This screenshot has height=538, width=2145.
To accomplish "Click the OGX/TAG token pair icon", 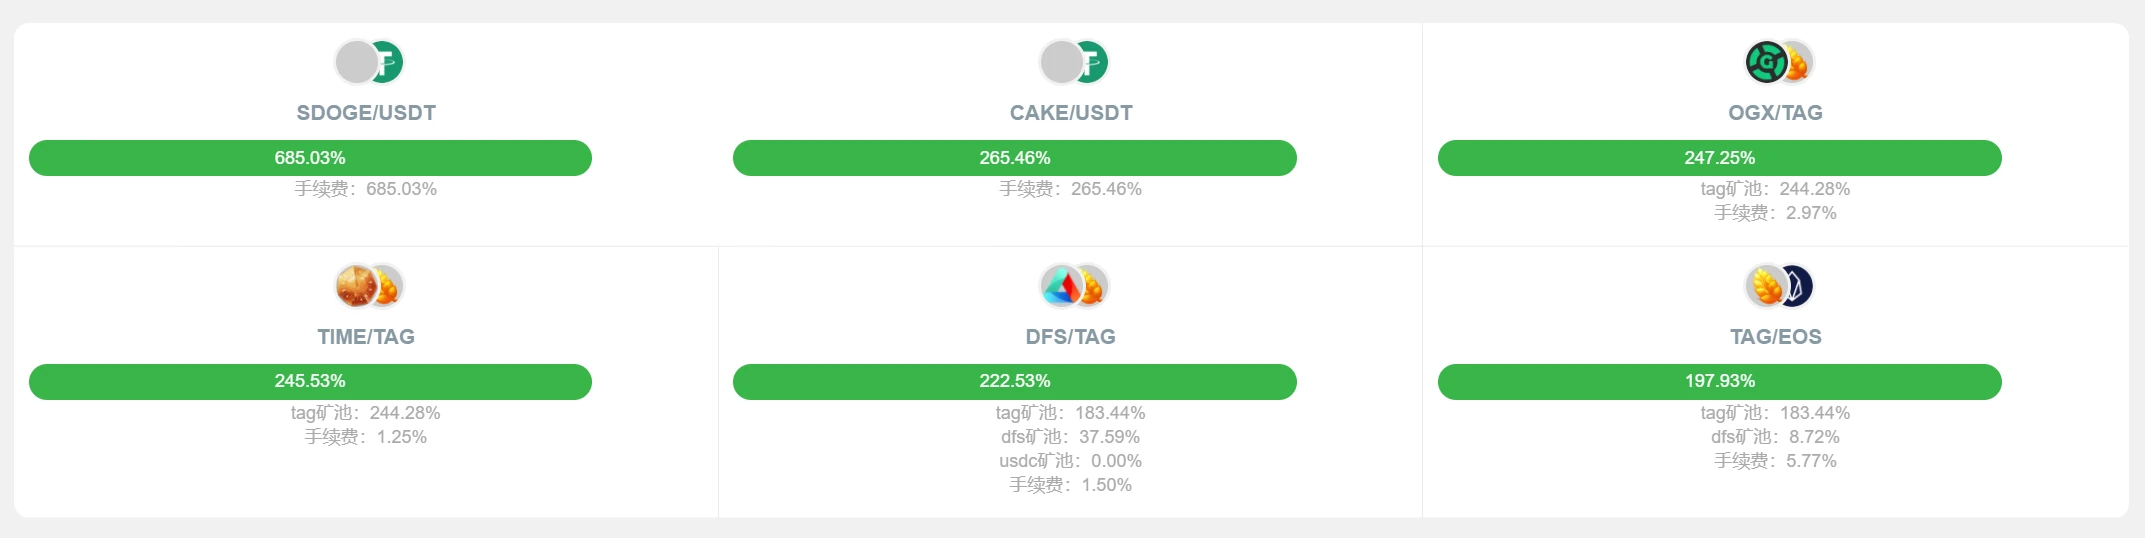I will point(1778,62).
